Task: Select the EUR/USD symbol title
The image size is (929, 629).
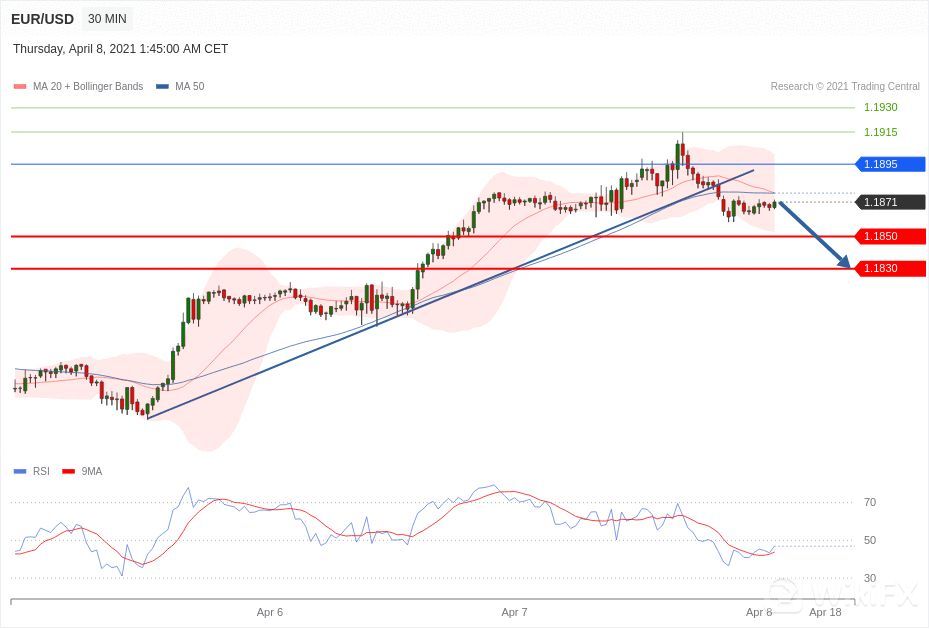Action: (42, 19)
